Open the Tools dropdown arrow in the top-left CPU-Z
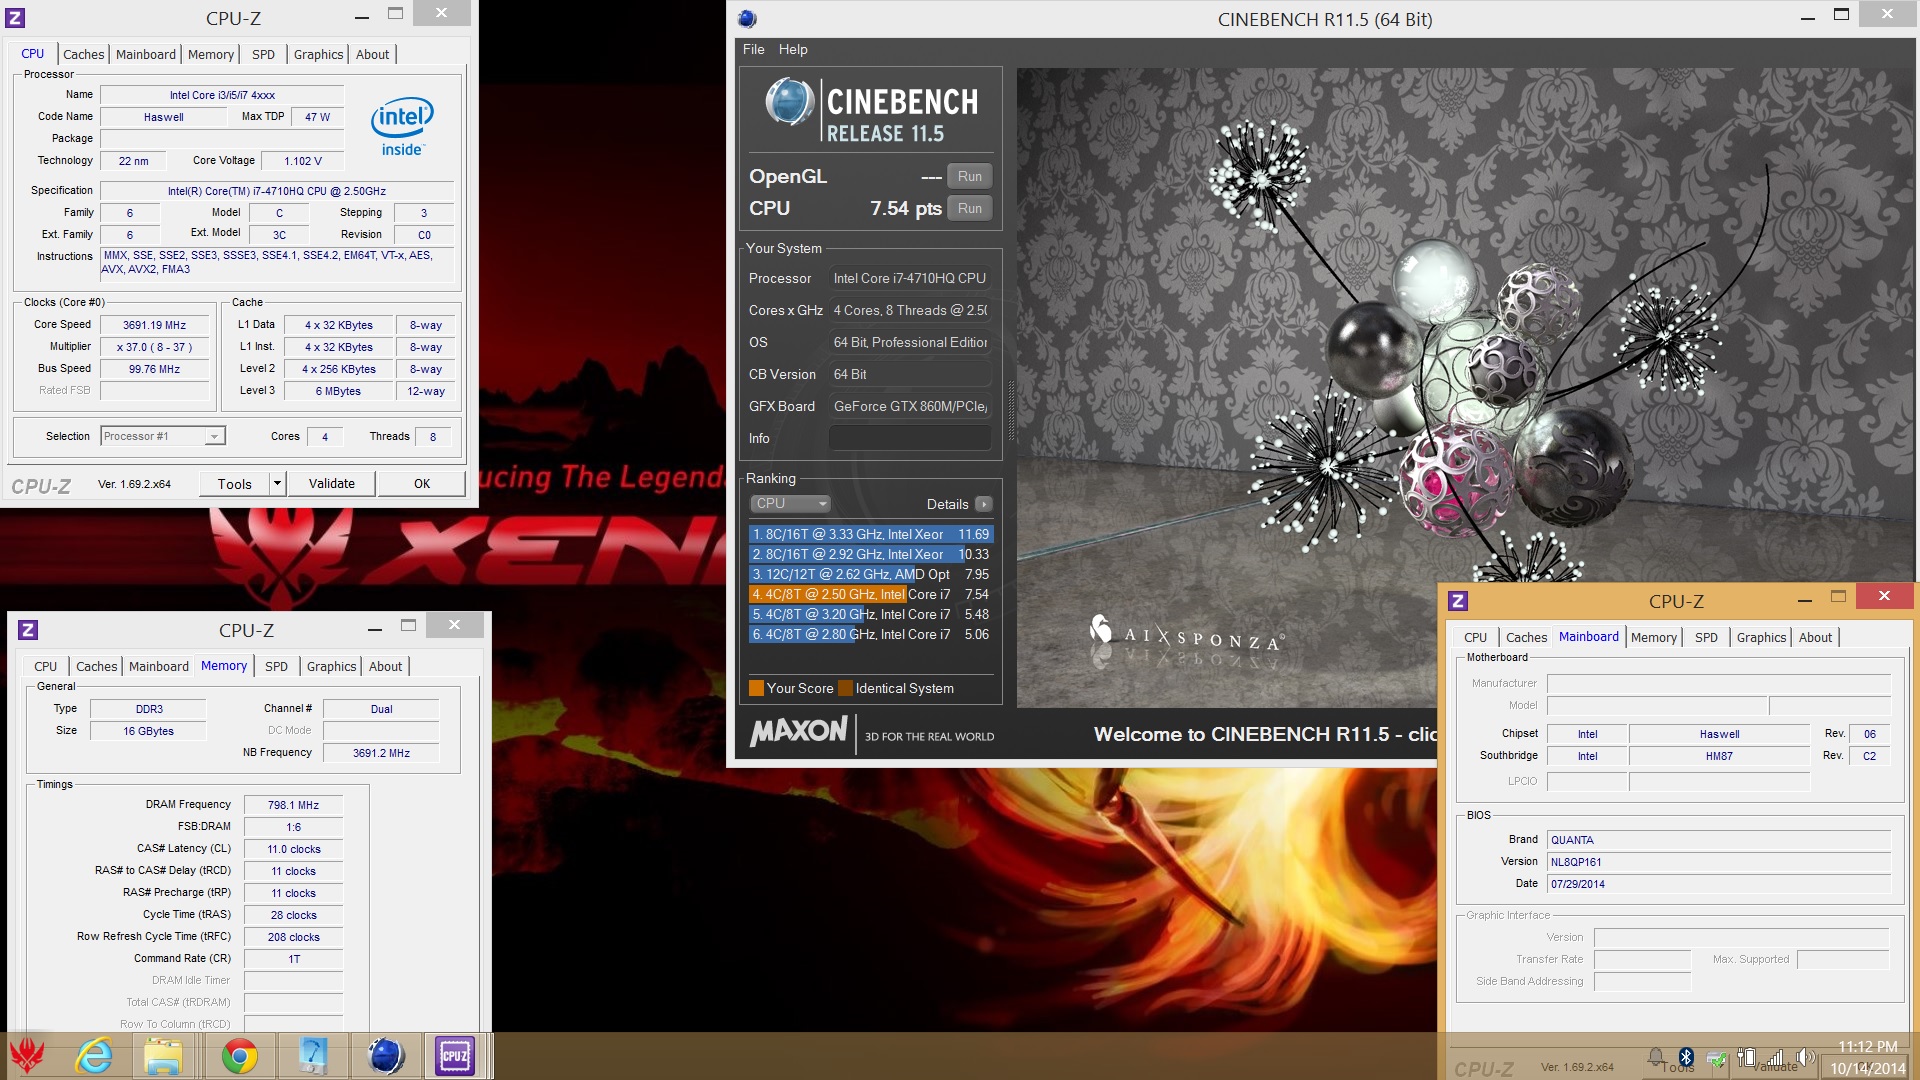The image size is (1920, 1080). coord(277,484)
